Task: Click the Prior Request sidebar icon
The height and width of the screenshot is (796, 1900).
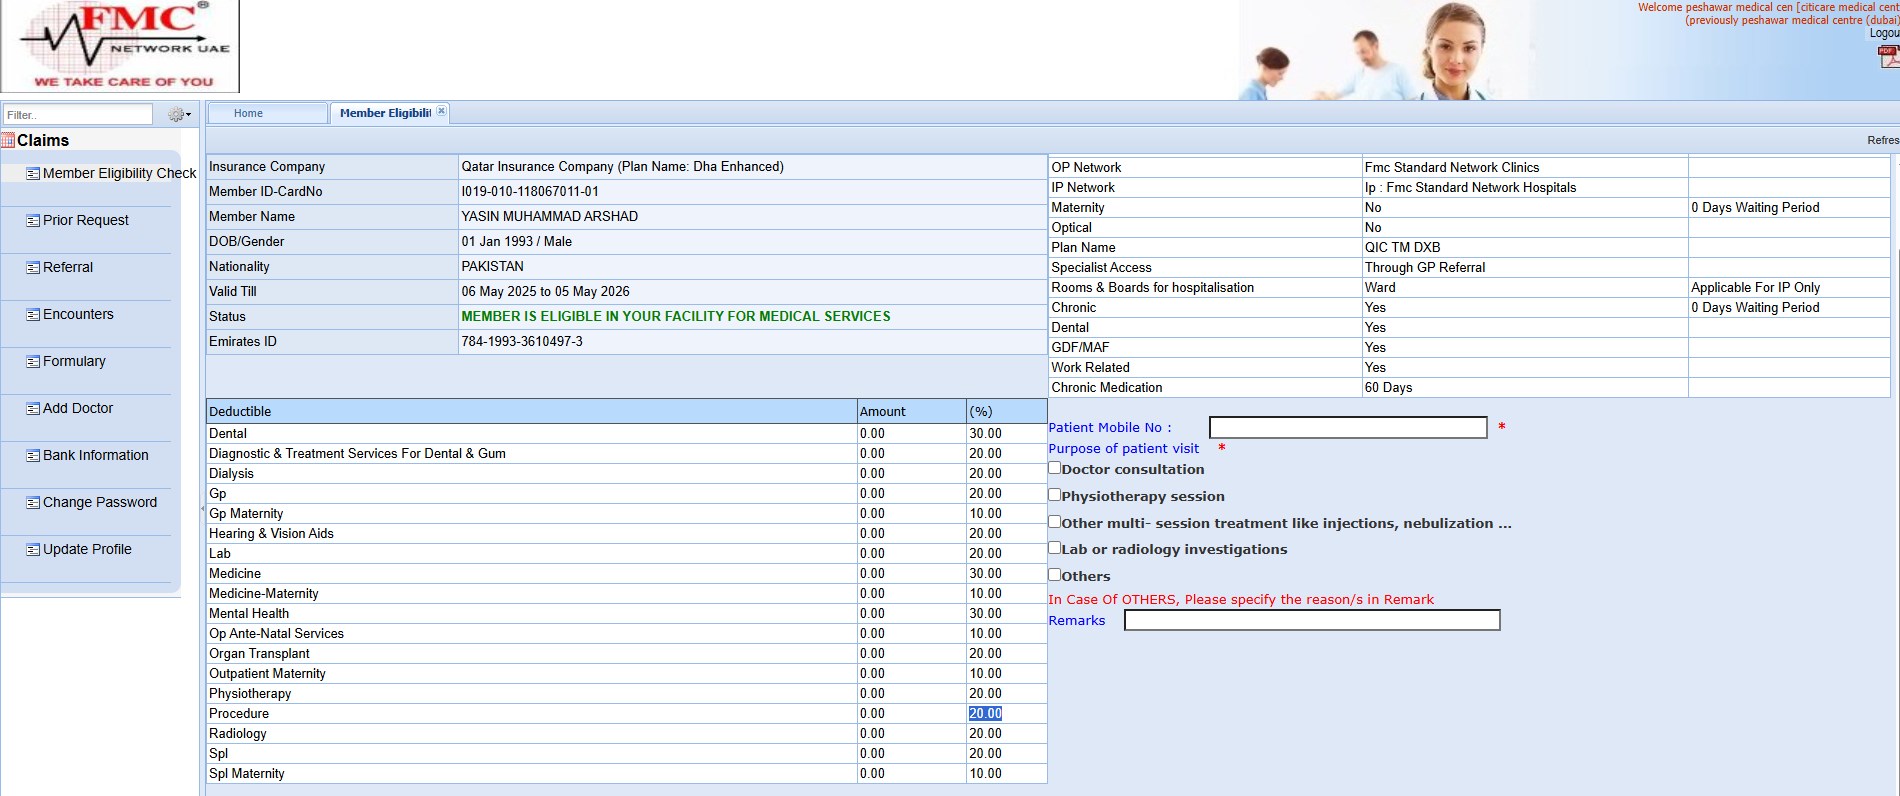Action: click(x=33, y=221)
